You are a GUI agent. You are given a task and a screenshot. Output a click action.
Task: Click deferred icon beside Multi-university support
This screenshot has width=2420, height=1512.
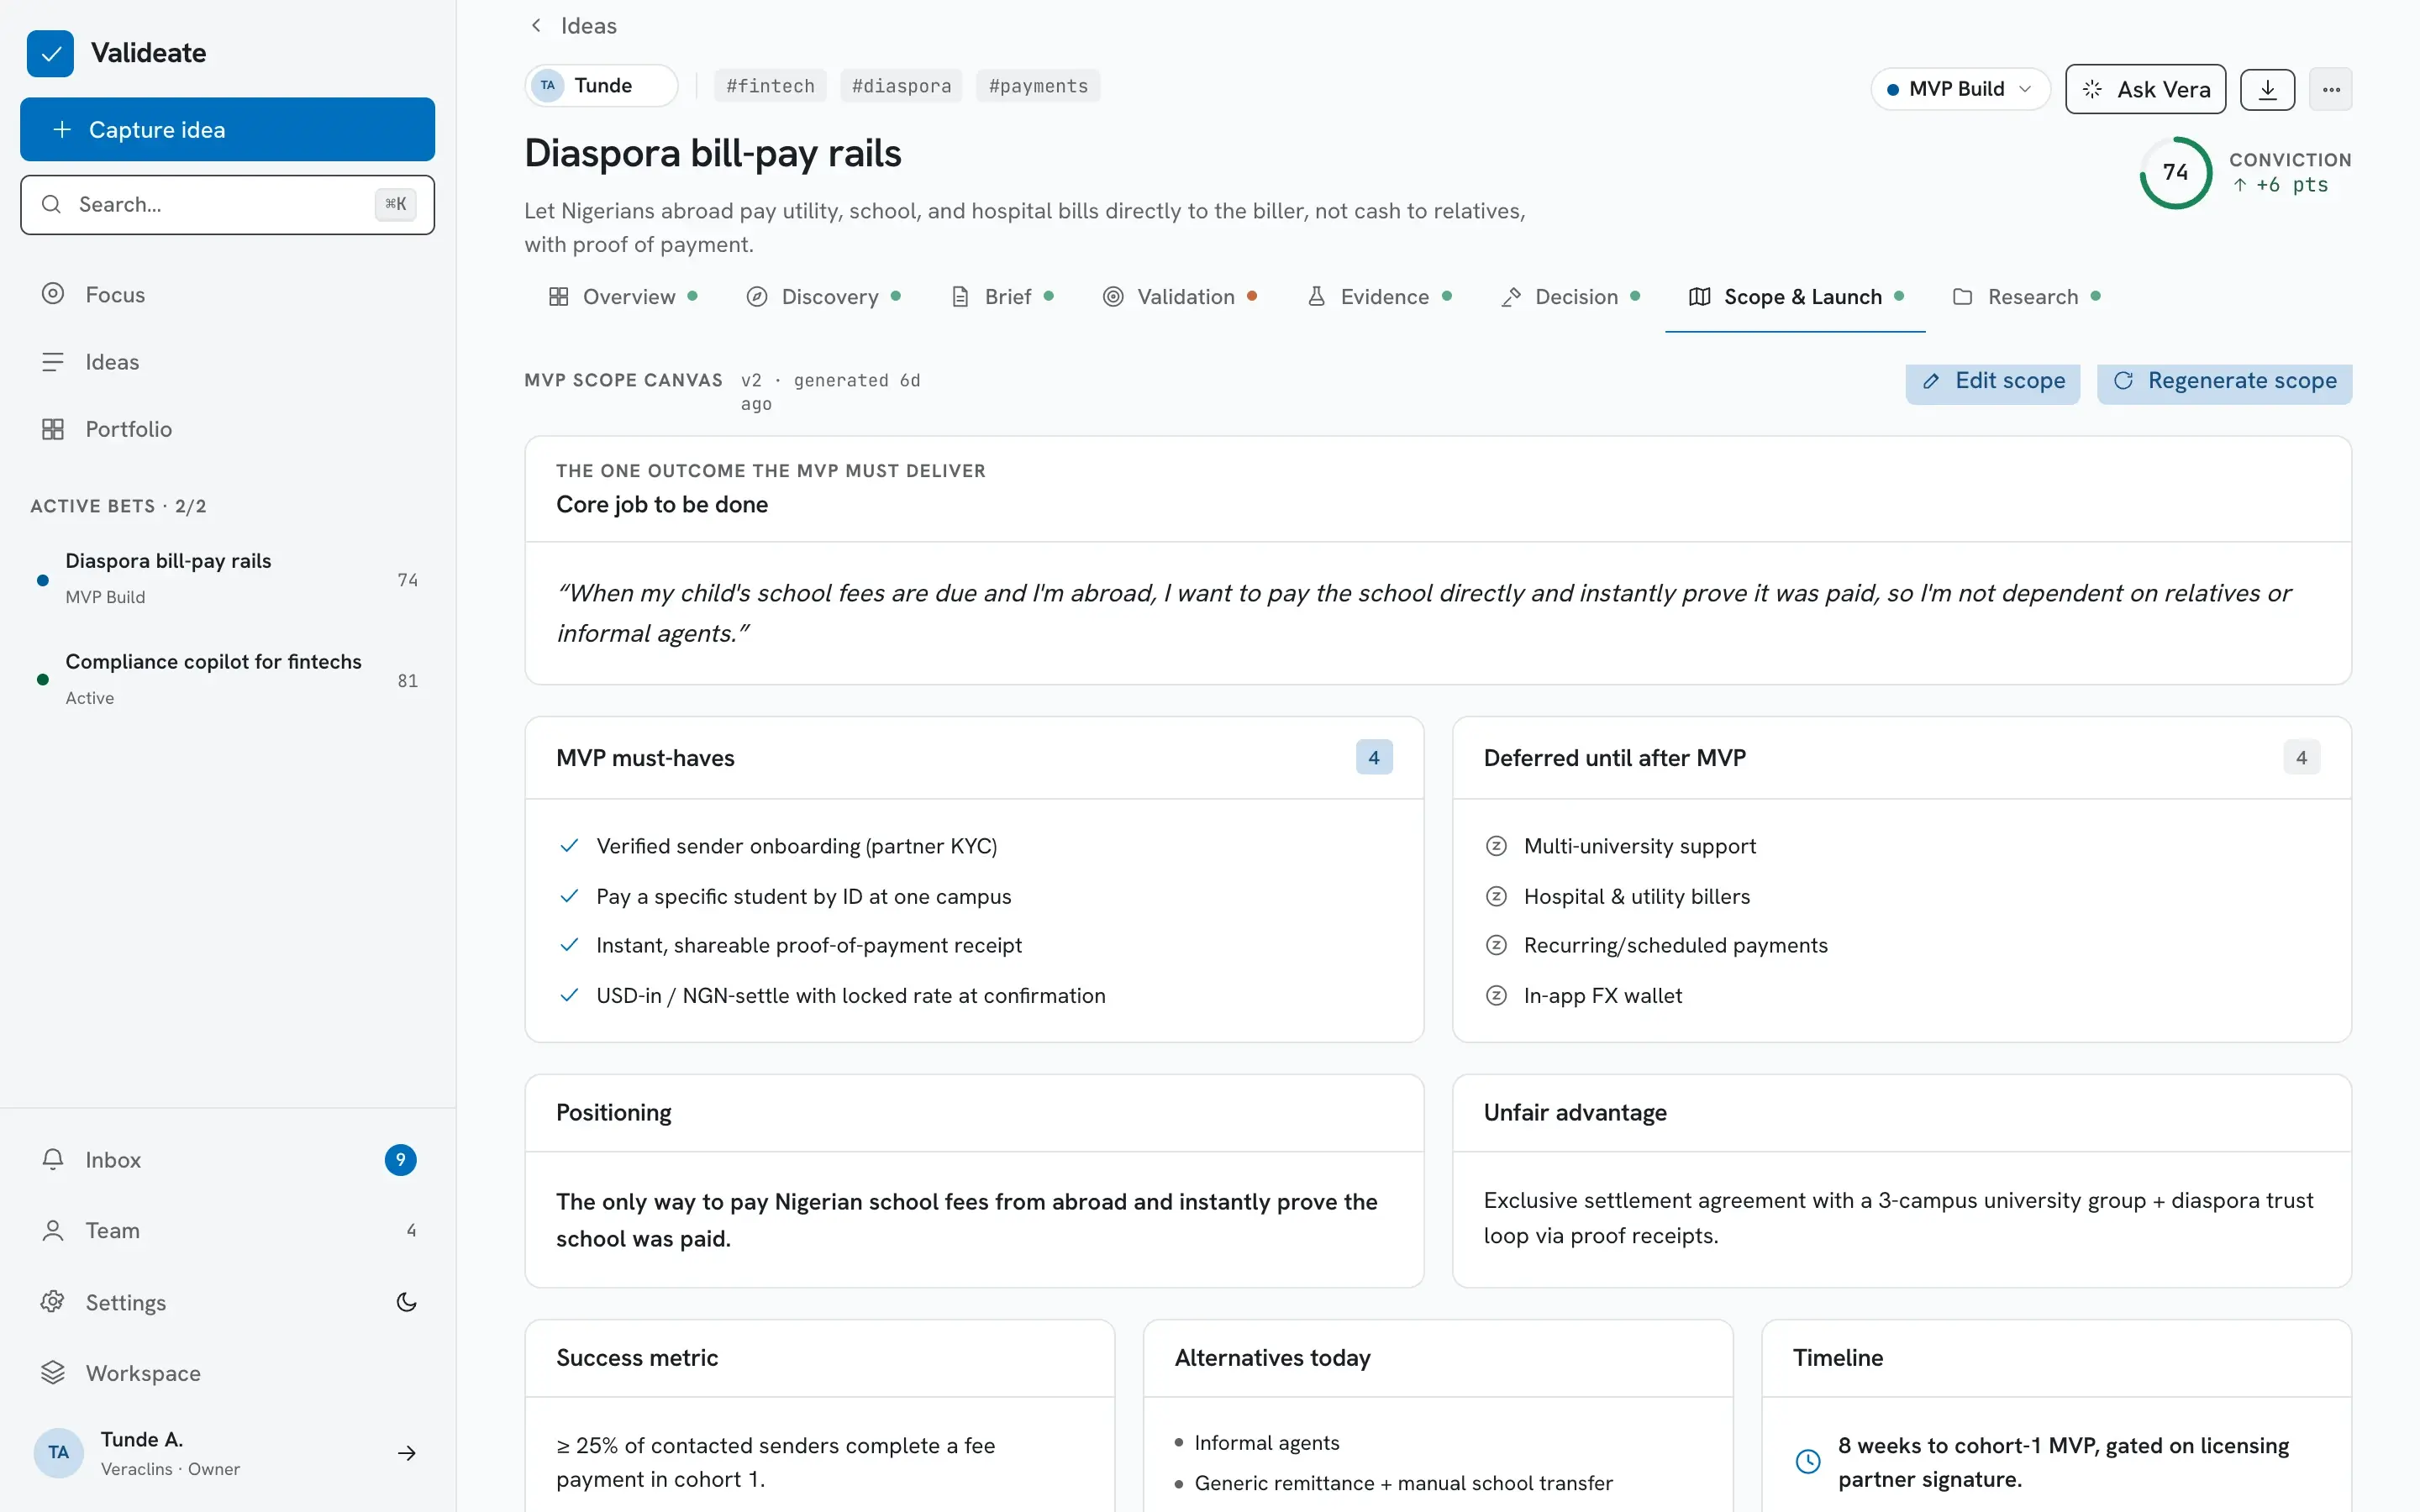tap(1496, 846)
